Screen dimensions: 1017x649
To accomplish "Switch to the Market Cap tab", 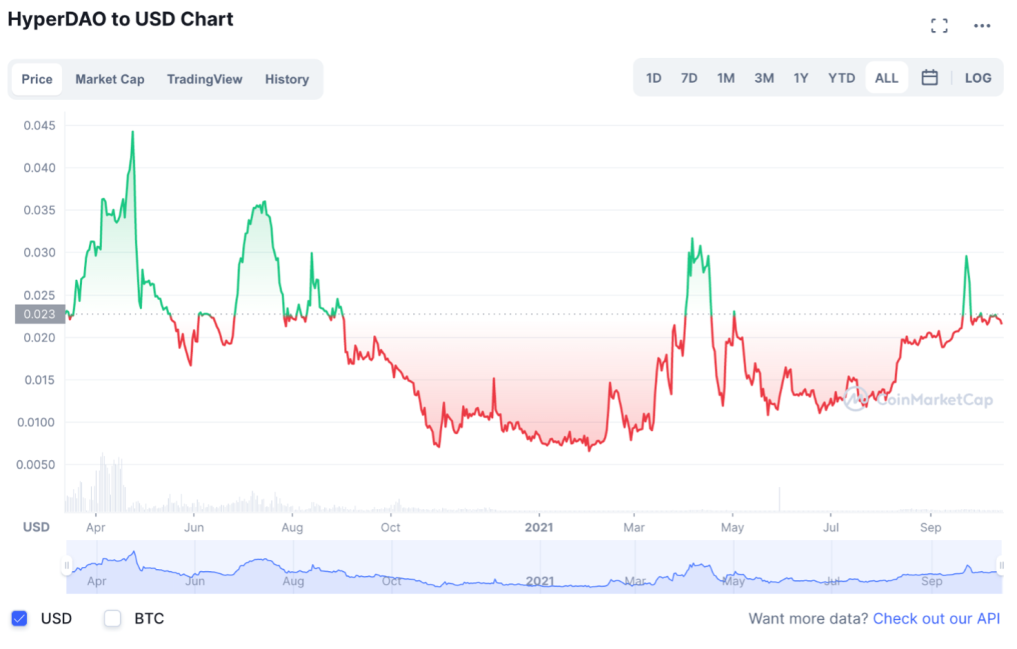I will coord(110,79).
